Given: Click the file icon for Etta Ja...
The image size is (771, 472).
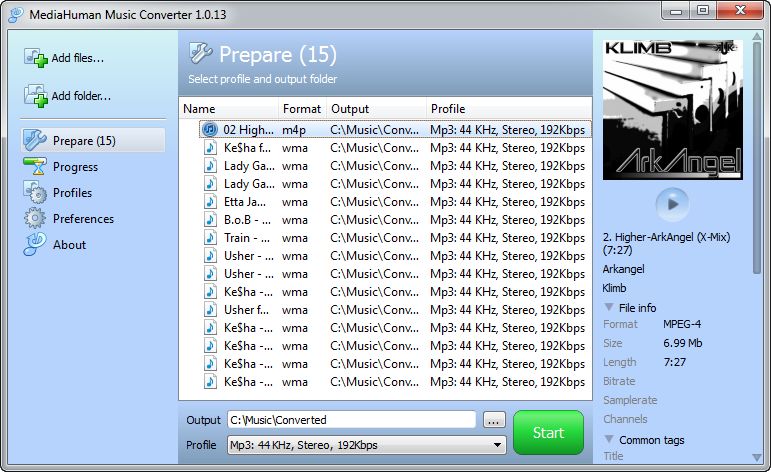Looking at the screenshot, I should tap(210, 202).
